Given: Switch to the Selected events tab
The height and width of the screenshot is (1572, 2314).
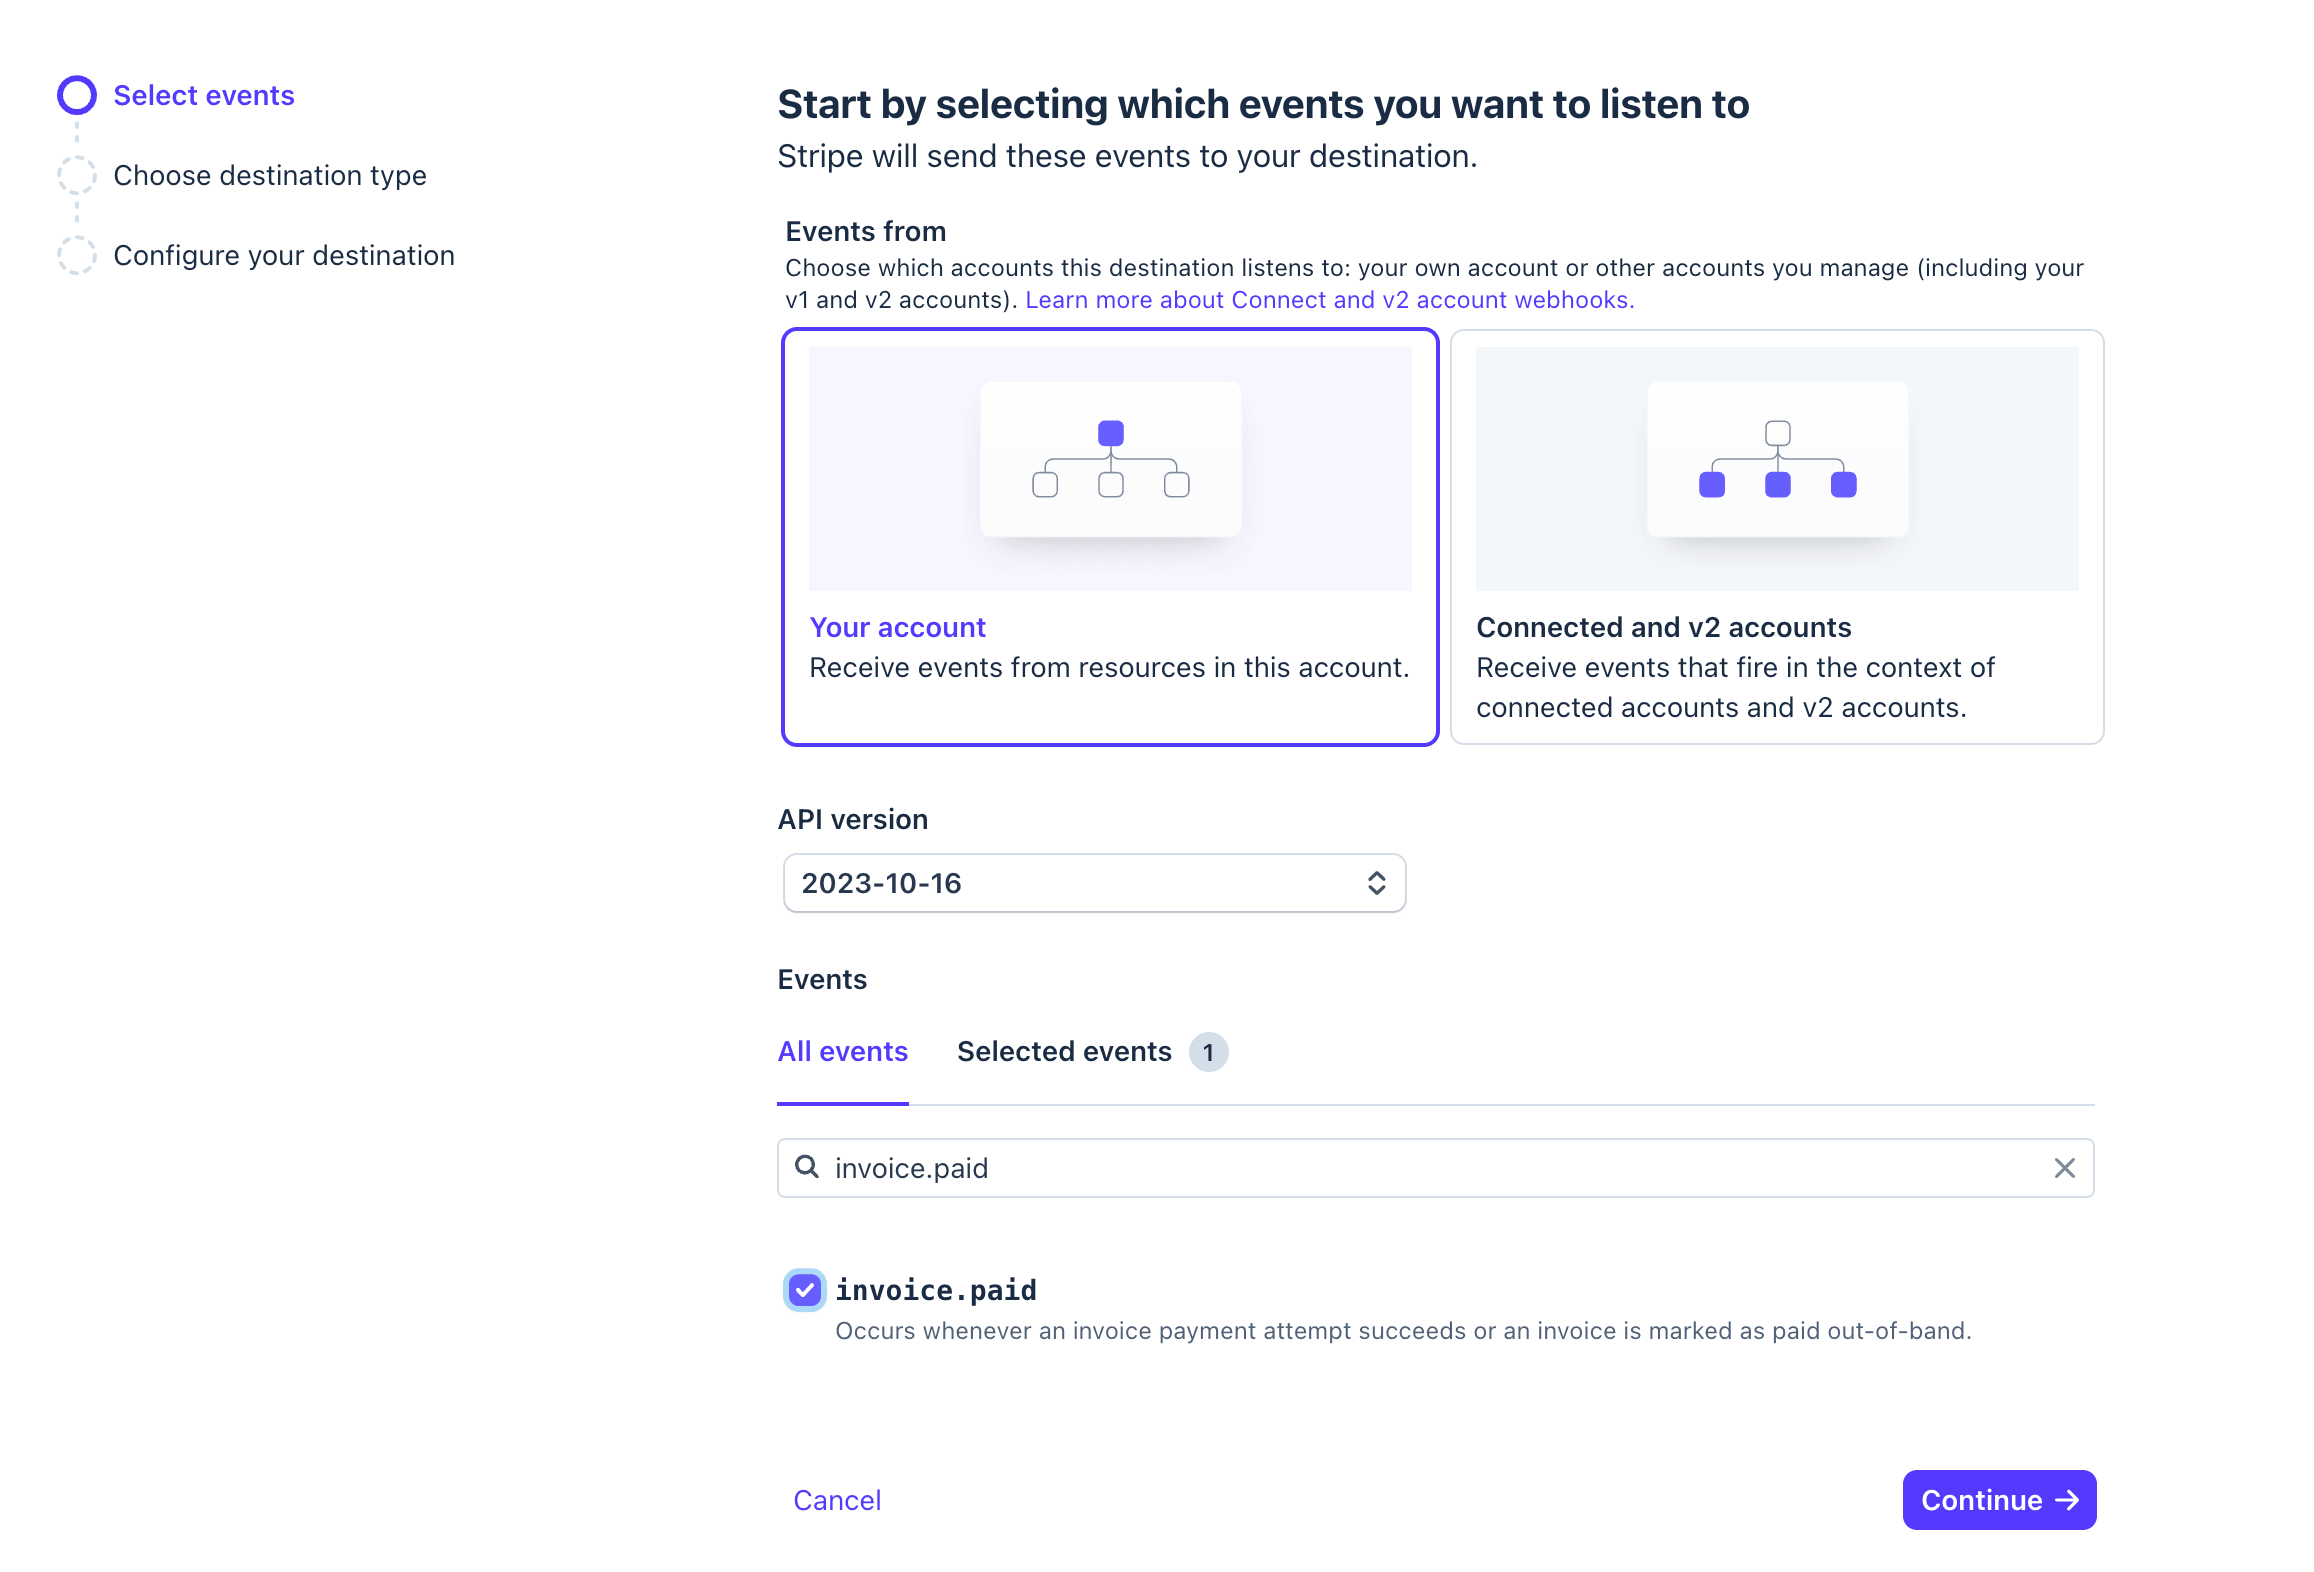Looking at the screenshot, I should [1064, 1052].
